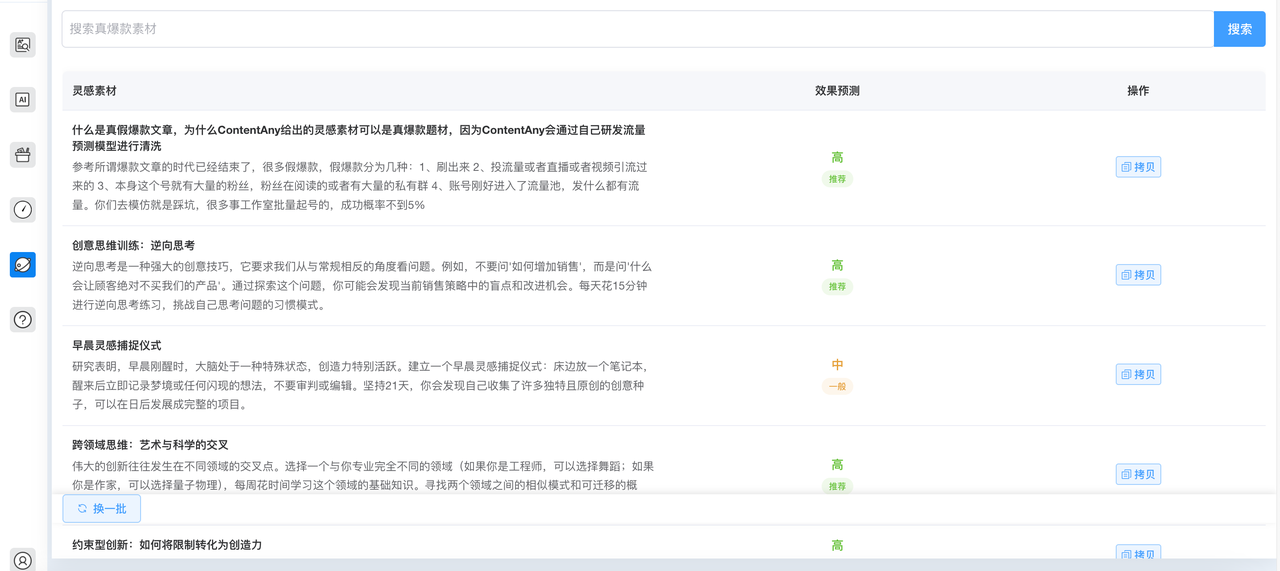Copy the 逆向思考 material with 拷贝
This screenshot has width=1280, height=571.
click(x=1138, y=275)
